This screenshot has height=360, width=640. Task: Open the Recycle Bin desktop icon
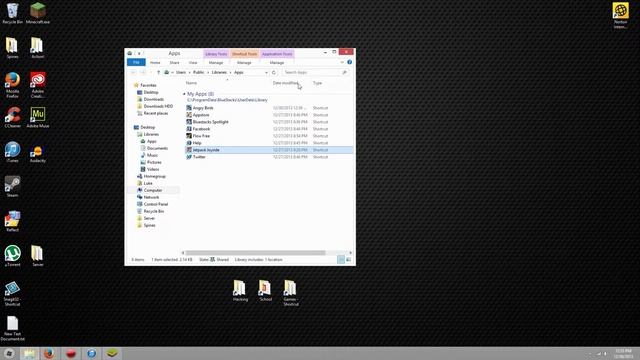pos(12,13)
